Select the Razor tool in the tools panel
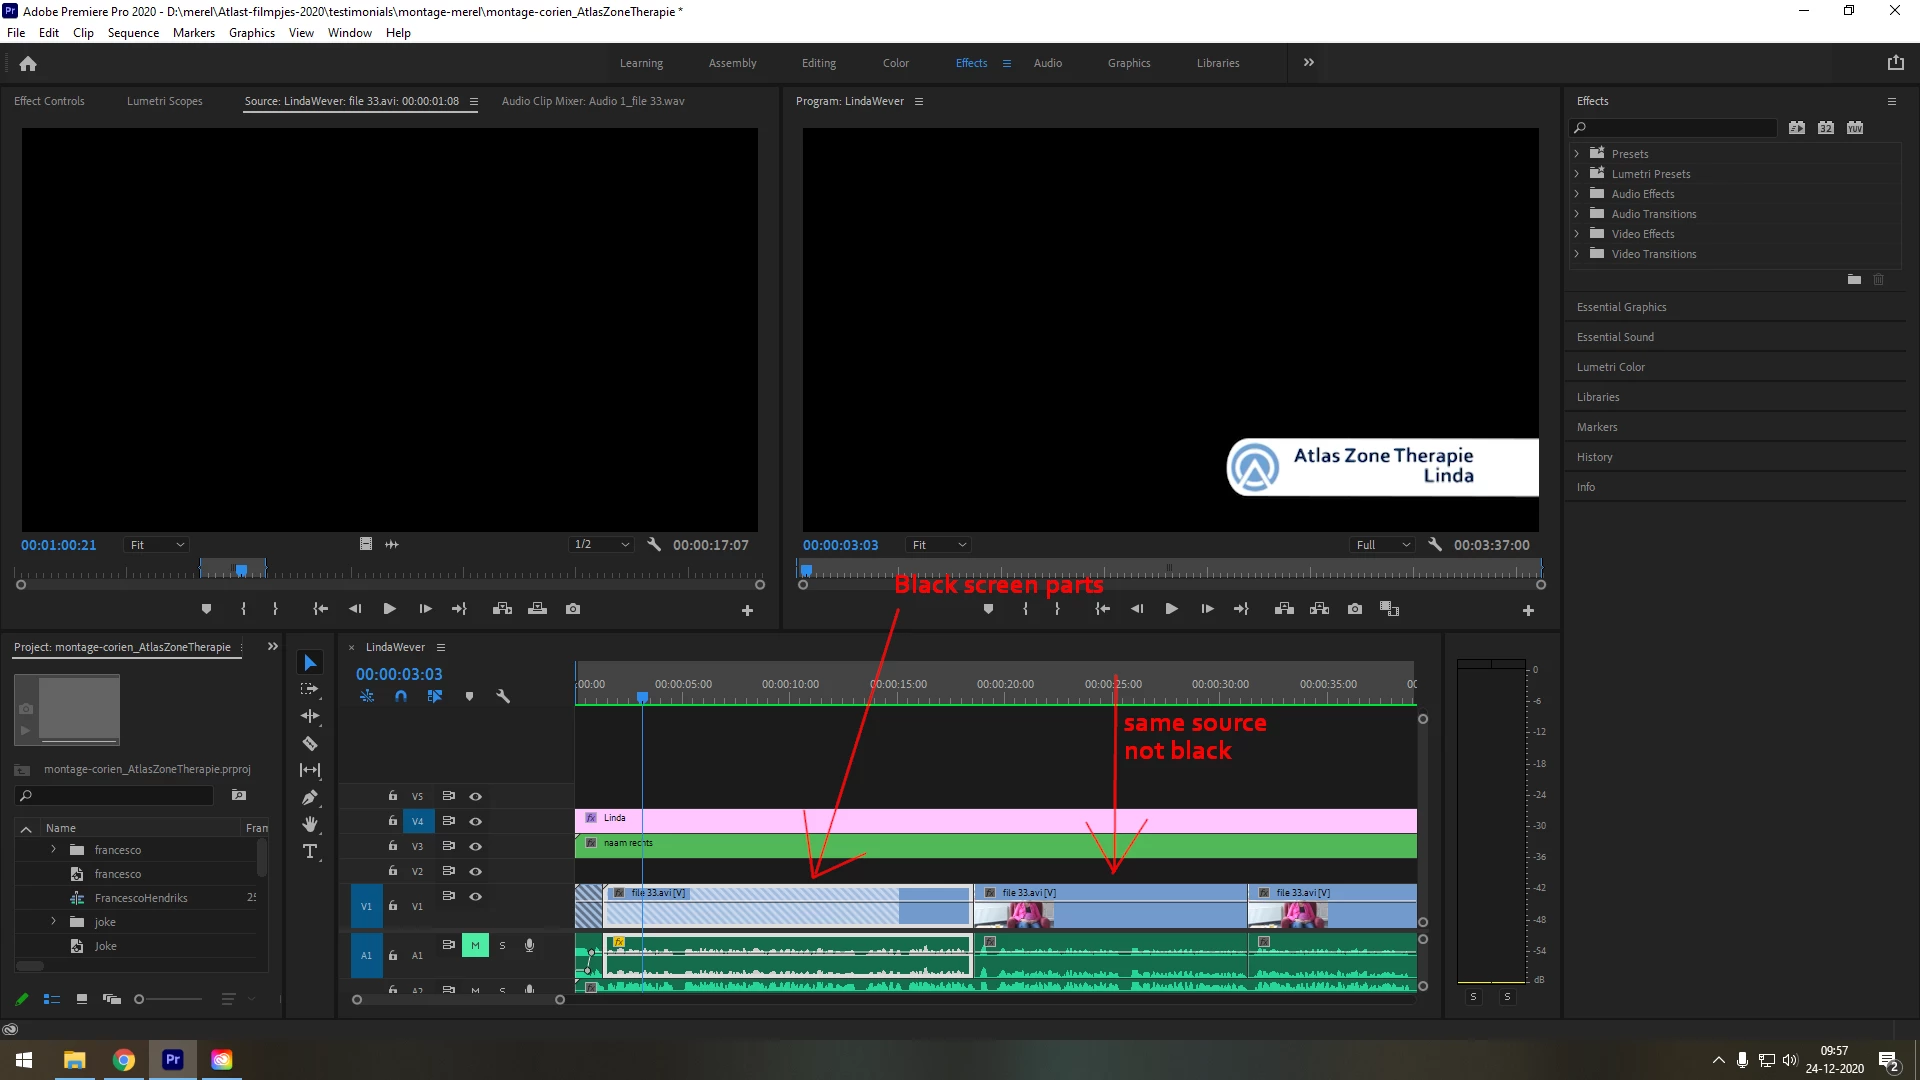The image size is (1920, 1080). pyautogui.click(x=310, y=743)
